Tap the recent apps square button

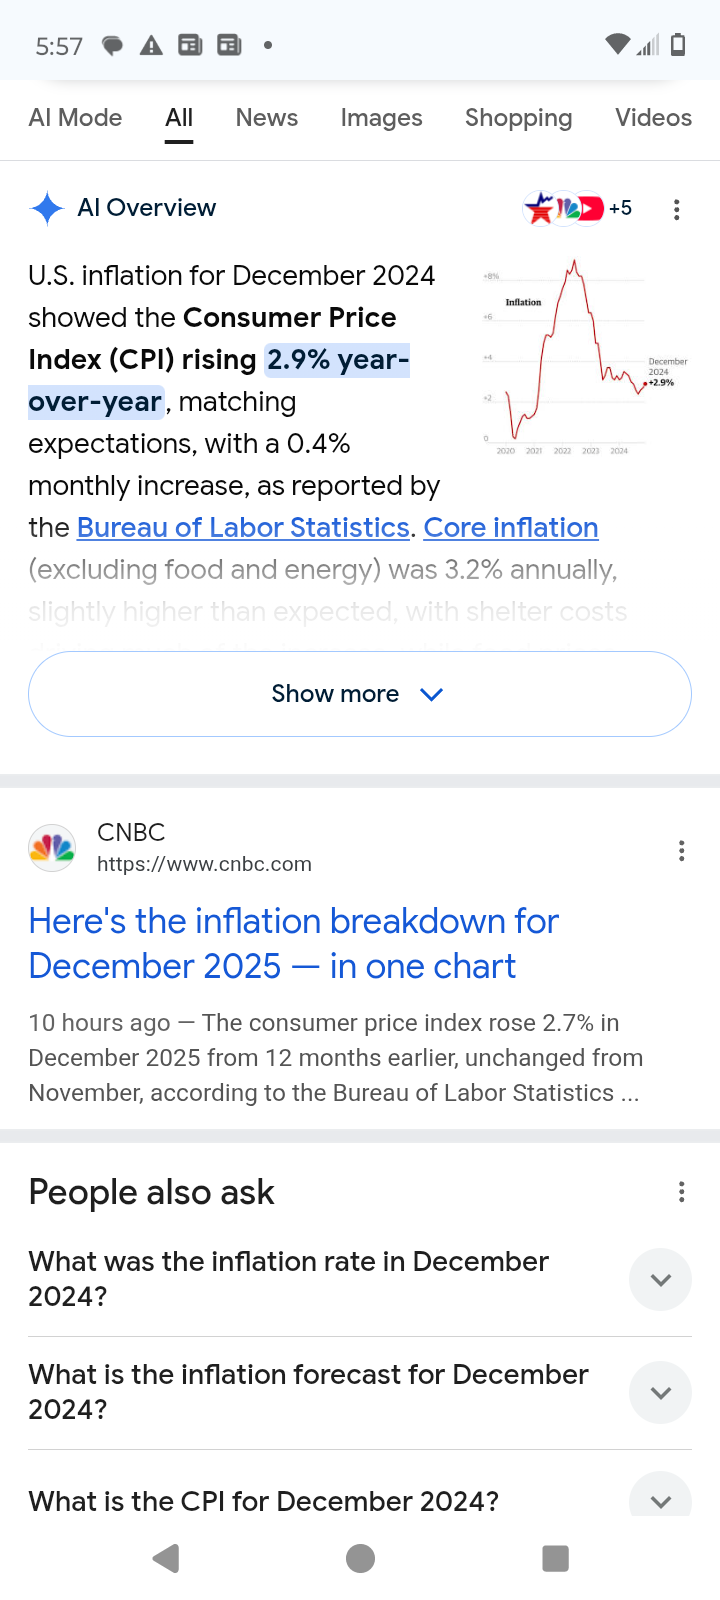(555, 1558)
